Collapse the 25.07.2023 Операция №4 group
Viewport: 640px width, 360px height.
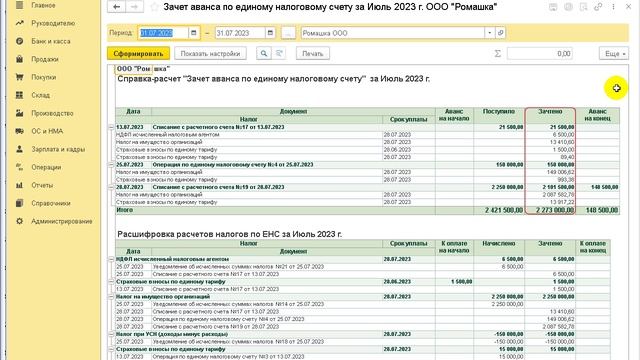click(x=111, y=165)
